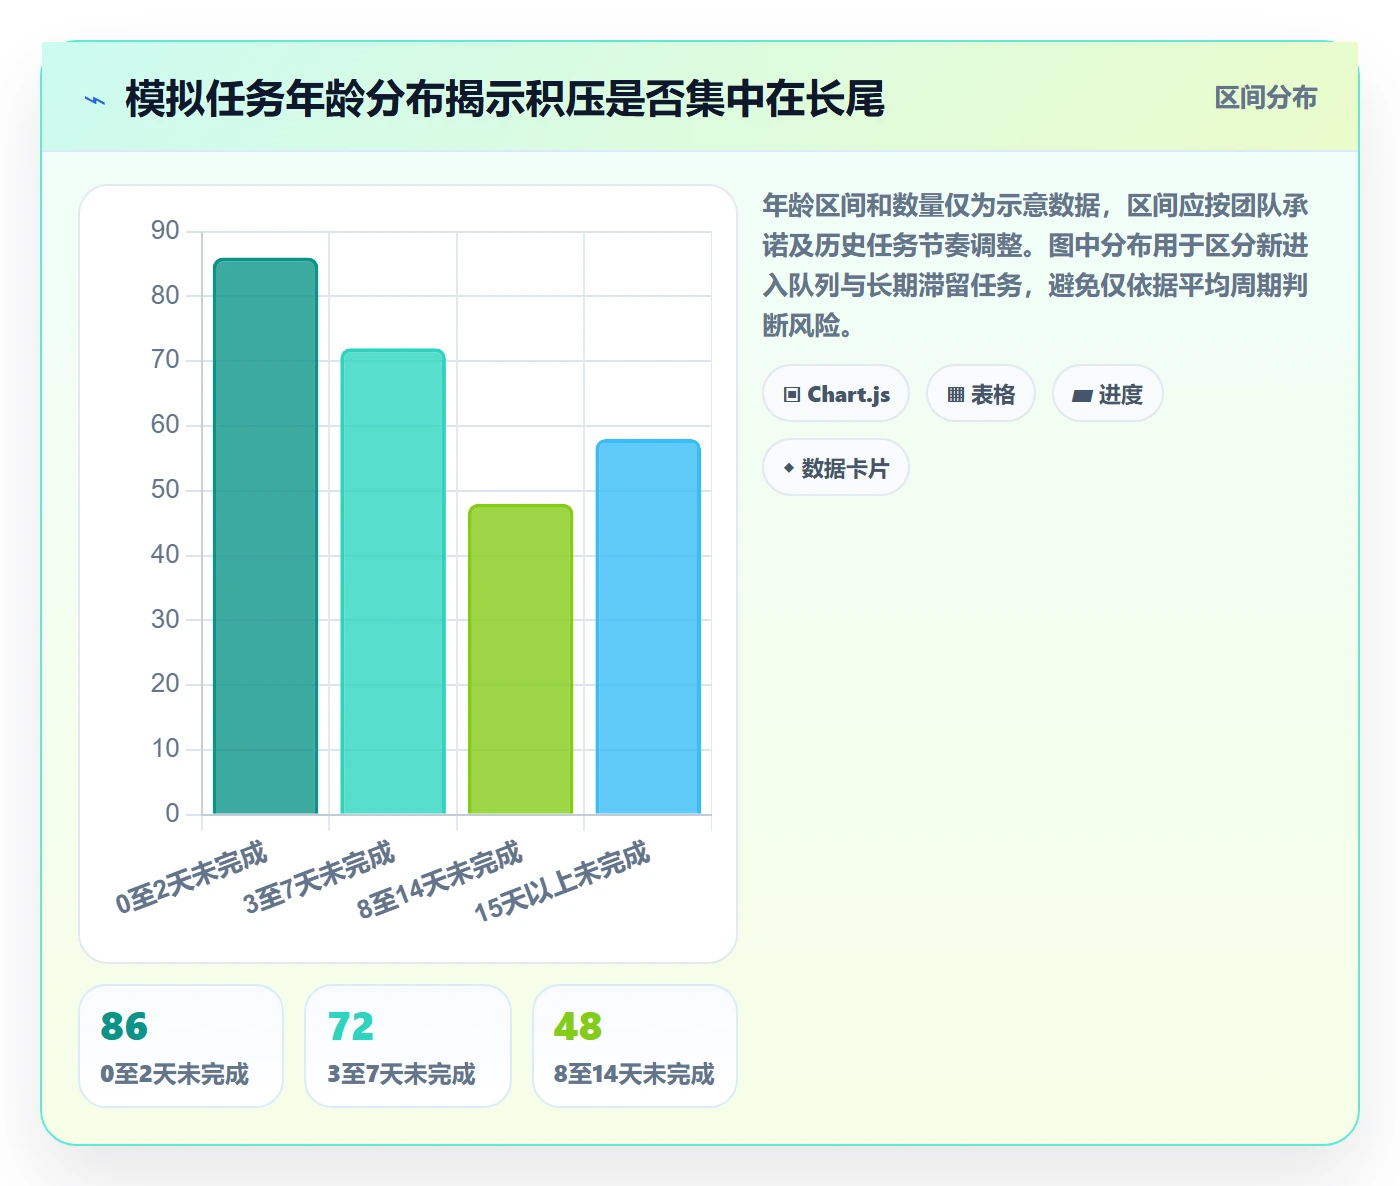The width and height of the screenshot is (1400, 1186).
Task: Click the 区间分布 label in the header
Action: point(1266,98)
